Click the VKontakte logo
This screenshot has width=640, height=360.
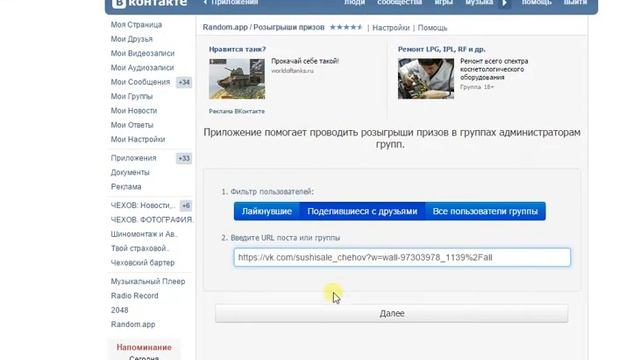point(150,3)
